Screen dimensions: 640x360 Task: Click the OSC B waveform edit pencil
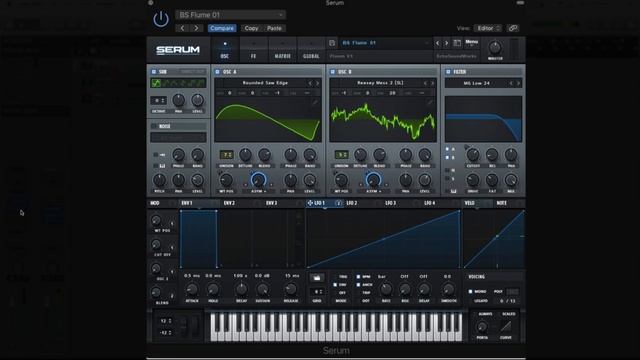[429, 102]
